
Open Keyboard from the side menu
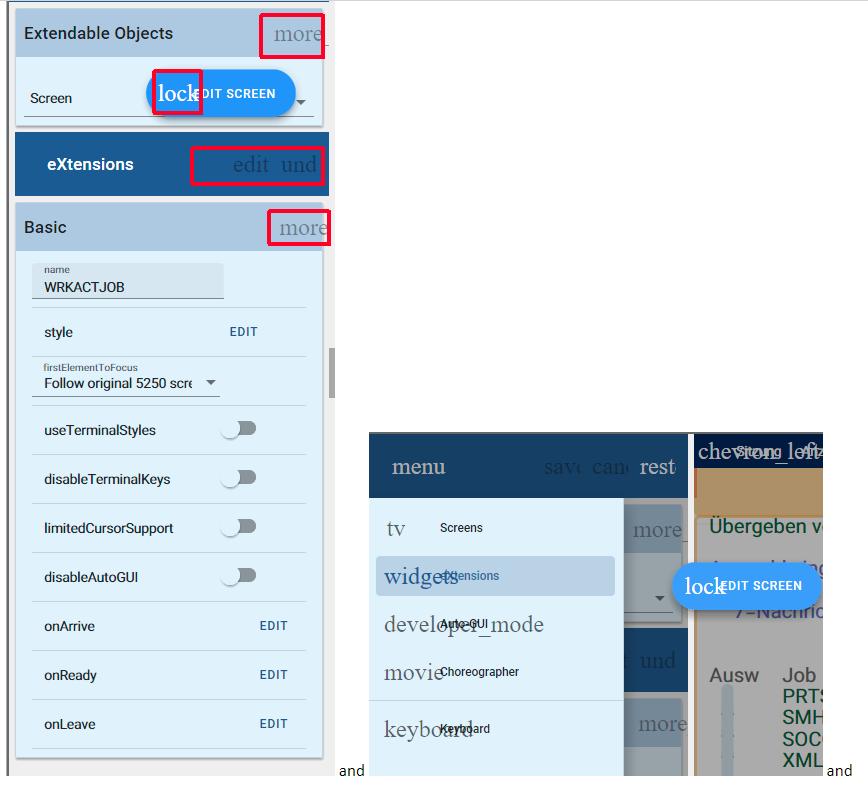pyautogui.click(x=466, y=729)
